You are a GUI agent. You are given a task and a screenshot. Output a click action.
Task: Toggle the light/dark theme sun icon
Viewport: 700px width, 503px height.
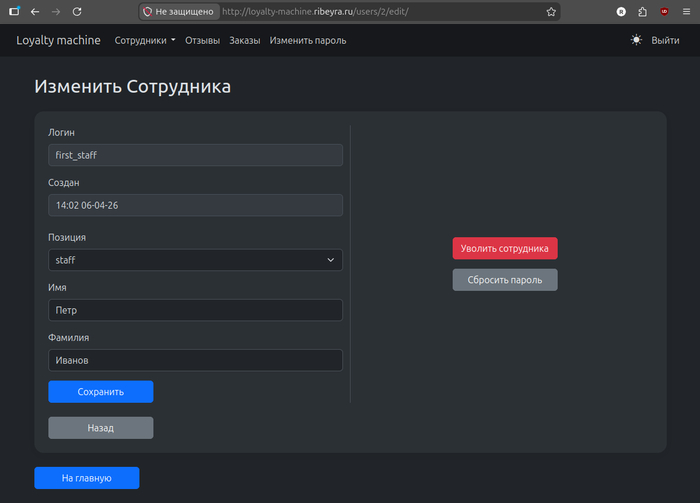636,41
